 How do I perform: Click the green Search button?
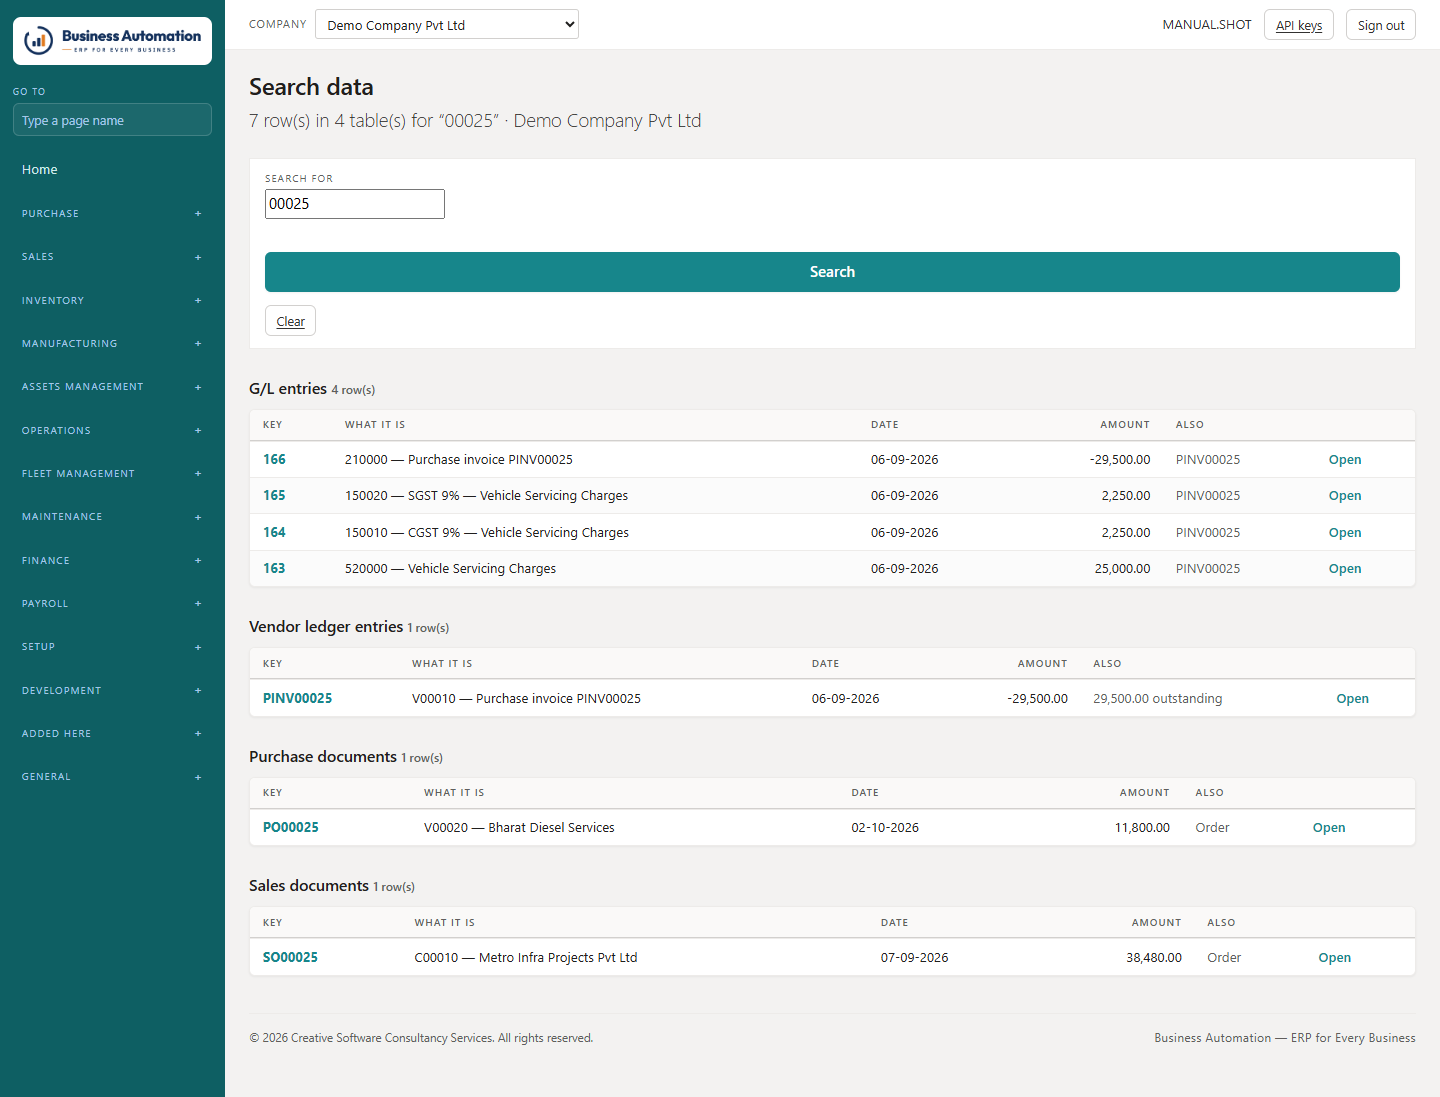click(x=832, y=272)
